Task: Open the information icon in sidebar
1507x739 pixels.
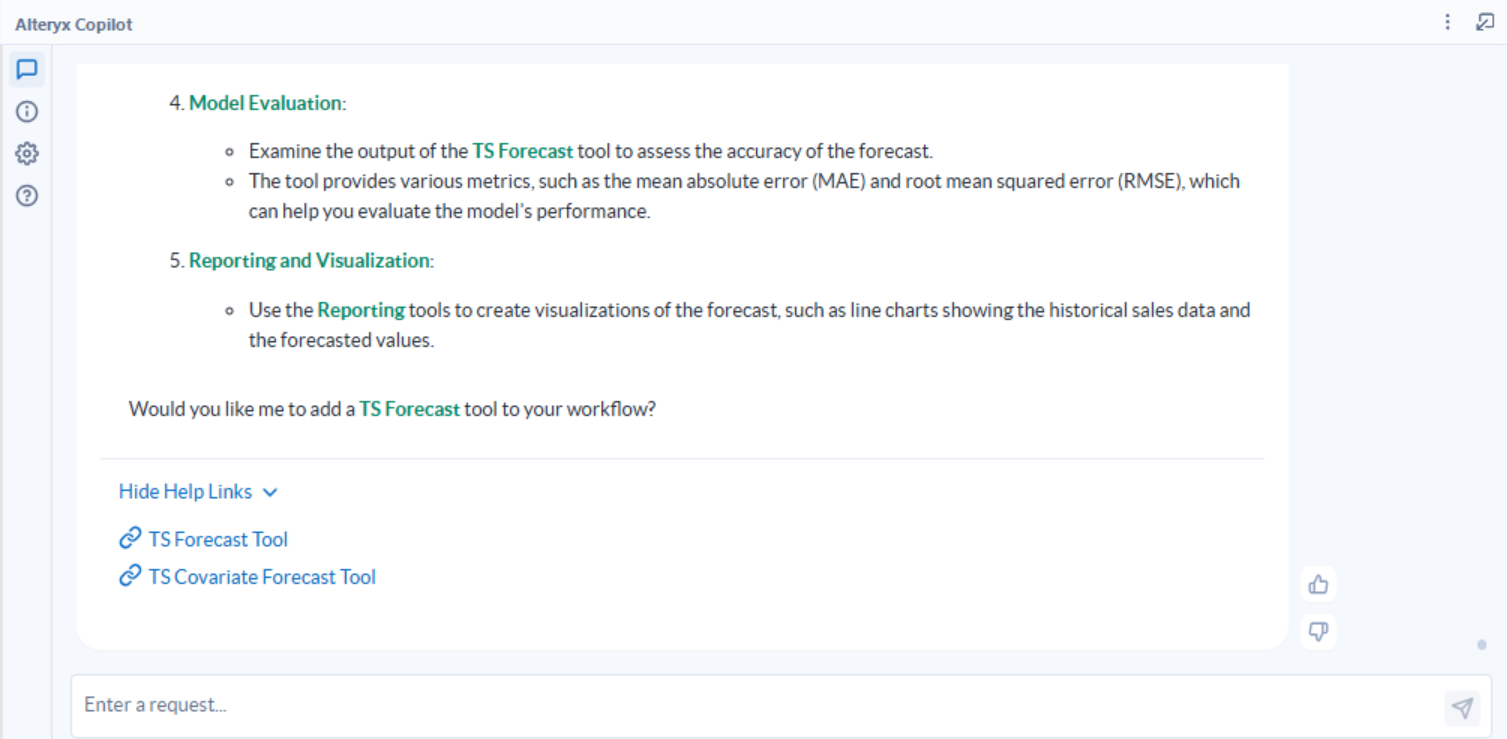Action: 27,112
